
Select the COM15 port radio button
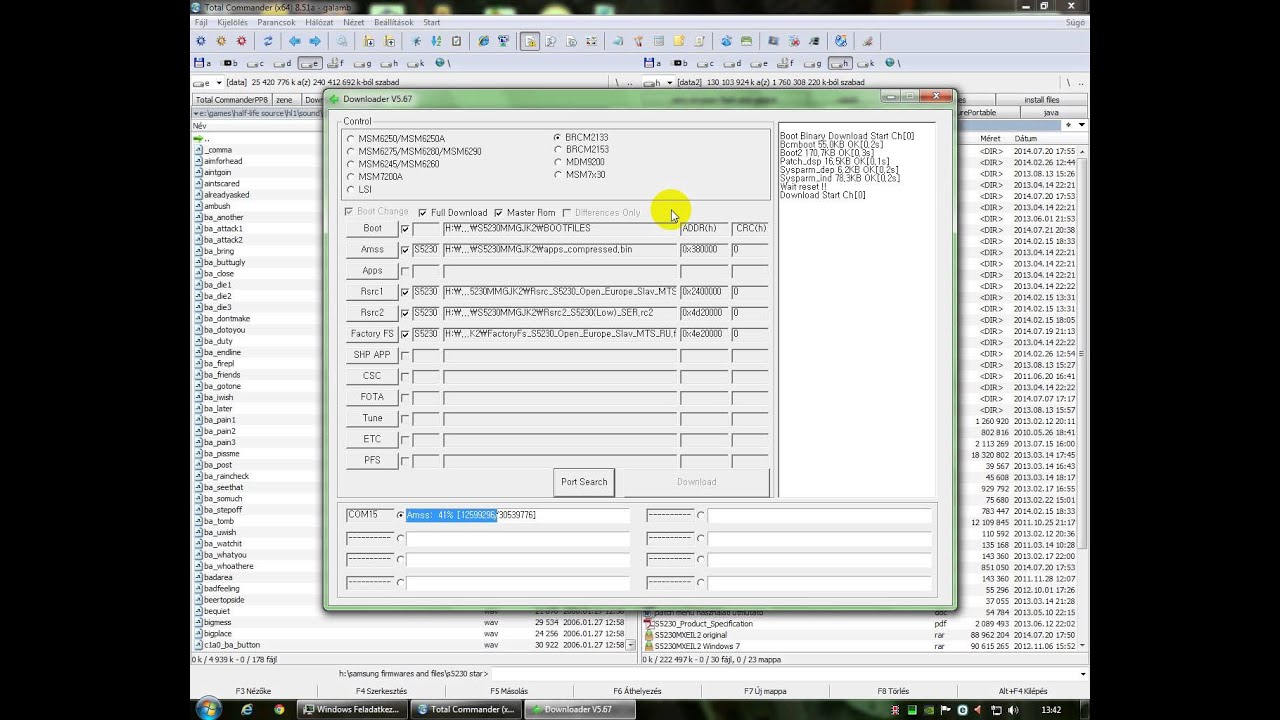401,516
